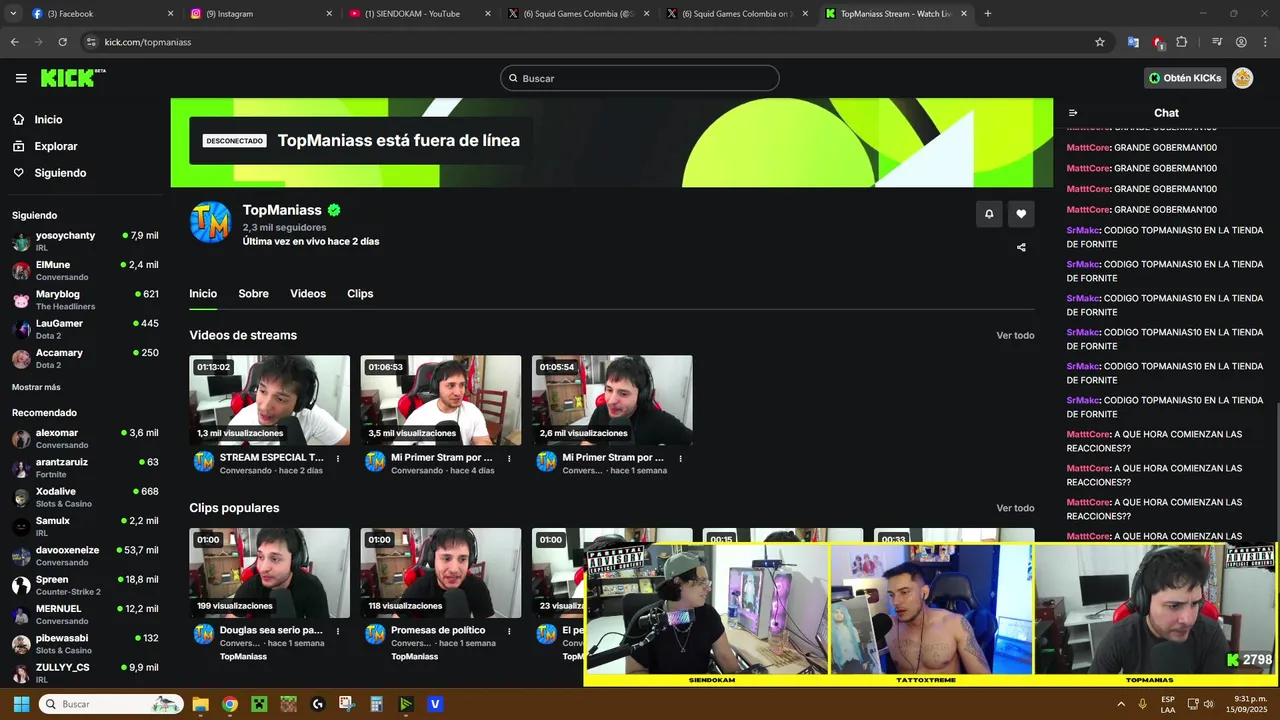
Task: Open options menu for STREAM ESPECIAL video
Action: (x=338, y=459)
